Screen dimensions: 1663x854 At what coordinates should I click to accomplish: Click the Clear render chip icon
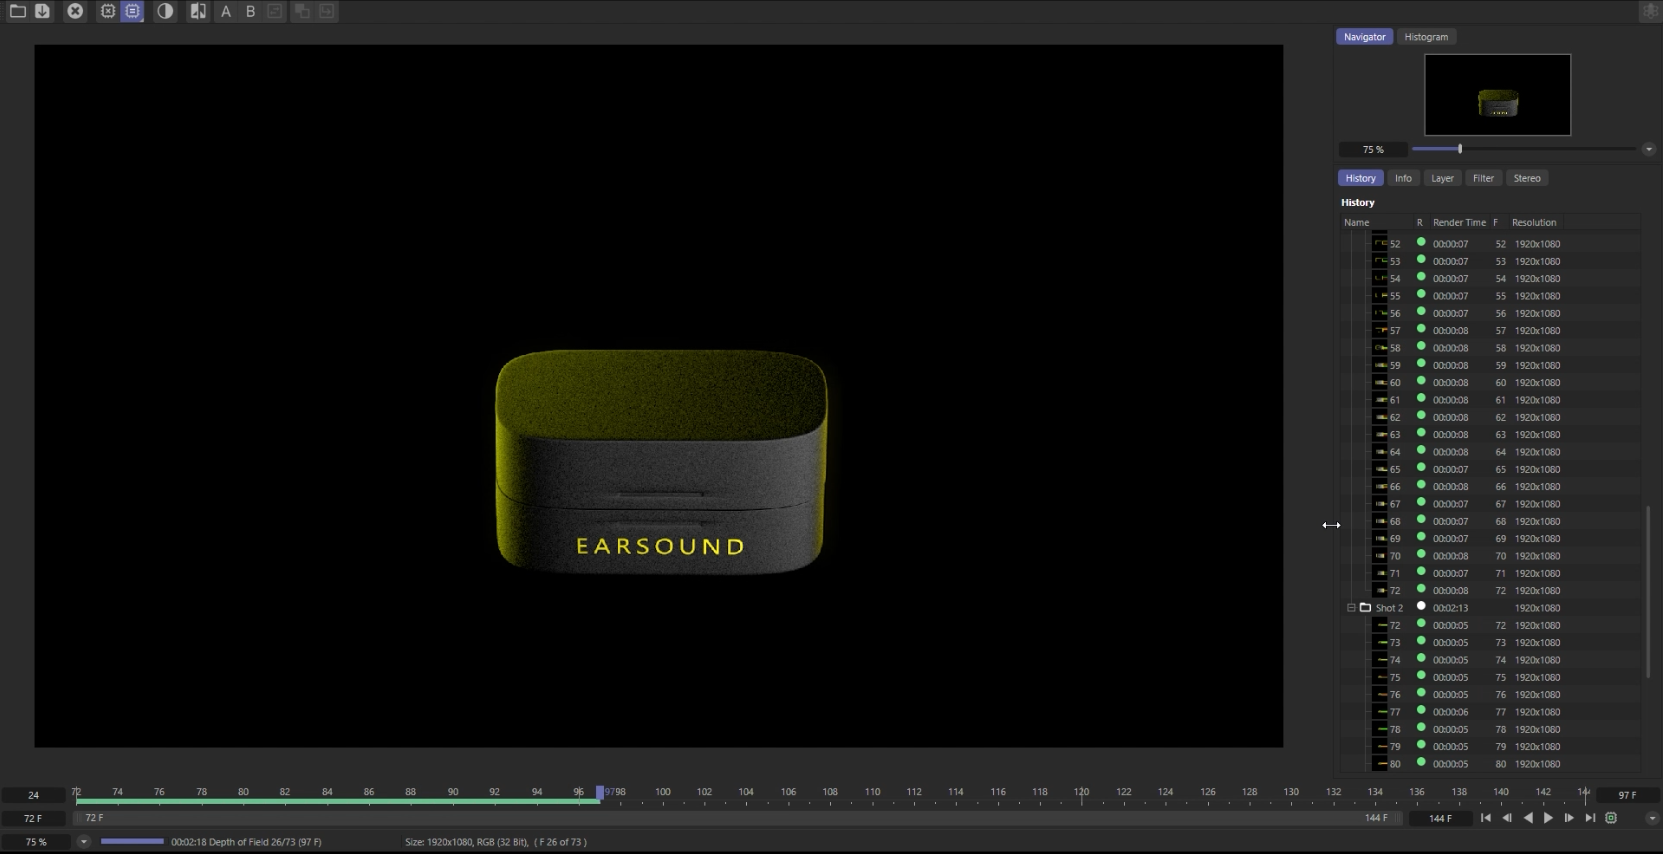tap(108, 11)
